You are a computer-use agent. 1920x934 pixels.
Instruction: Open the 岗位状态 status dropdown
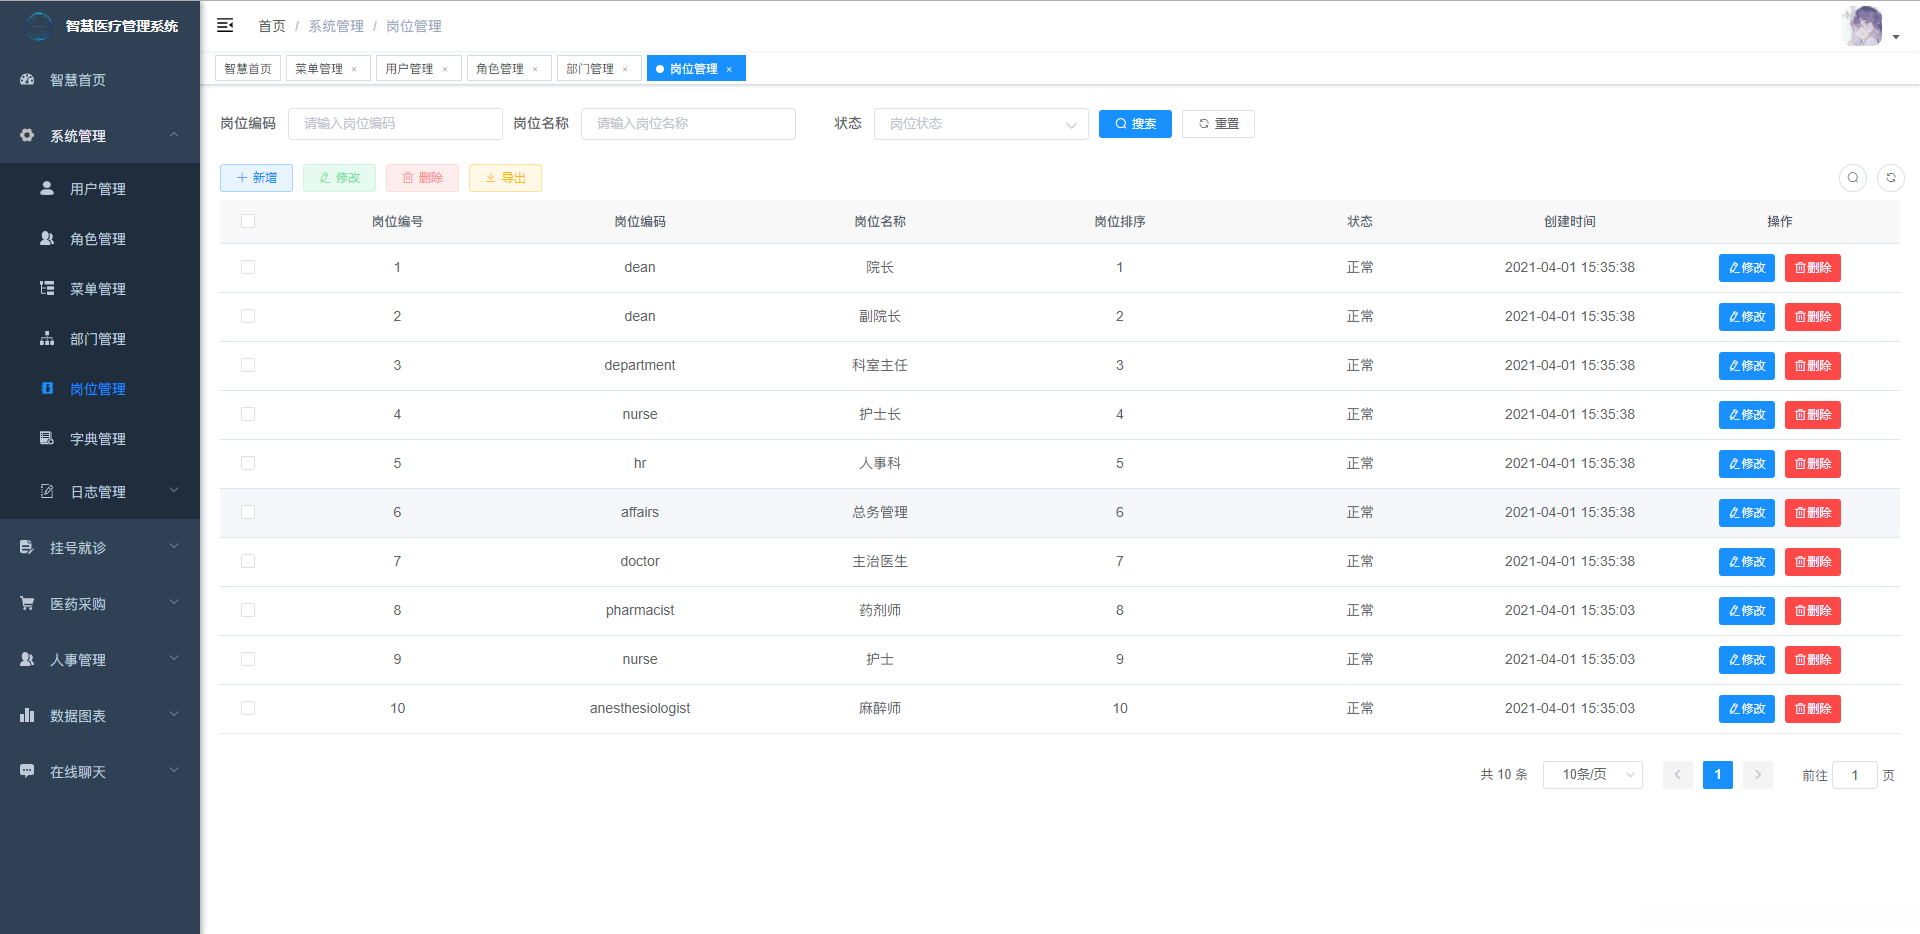click(x=980, y=124)
